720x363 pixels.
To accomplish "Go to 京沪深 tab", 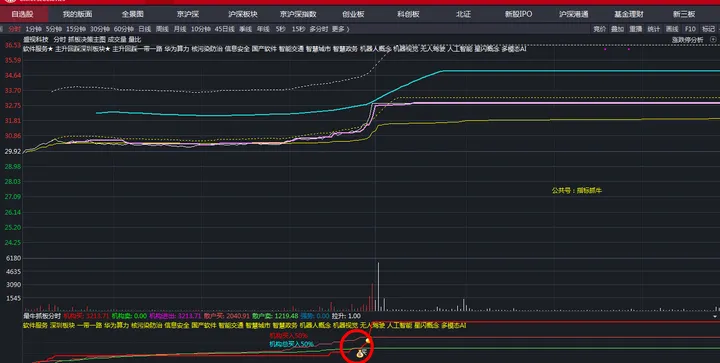I will pyautogui.click(x=188, y=14).
